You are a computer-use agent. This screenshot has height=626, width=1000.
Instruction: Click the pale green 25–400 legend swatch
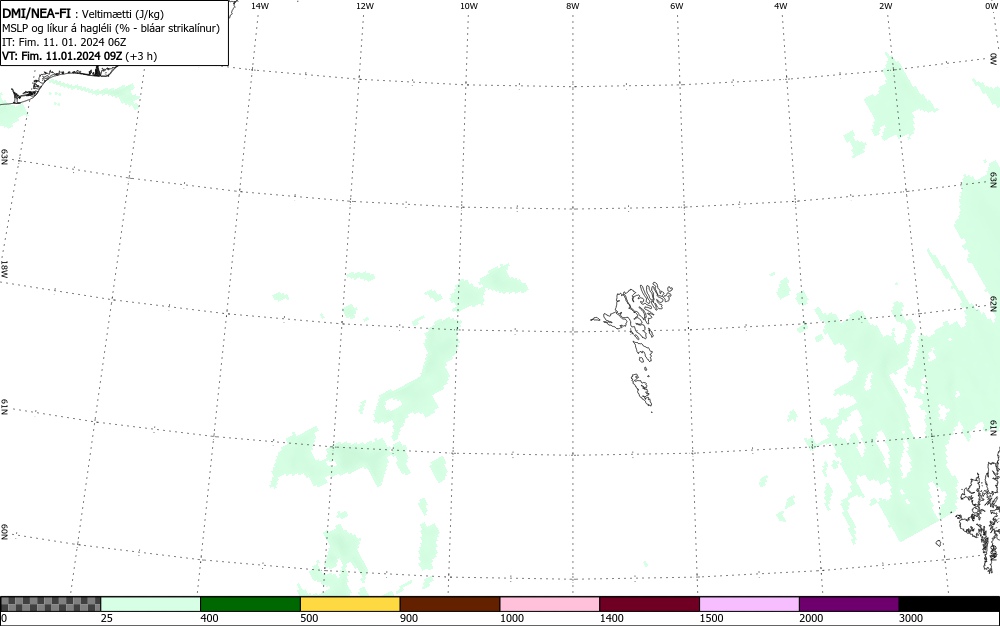151,604
